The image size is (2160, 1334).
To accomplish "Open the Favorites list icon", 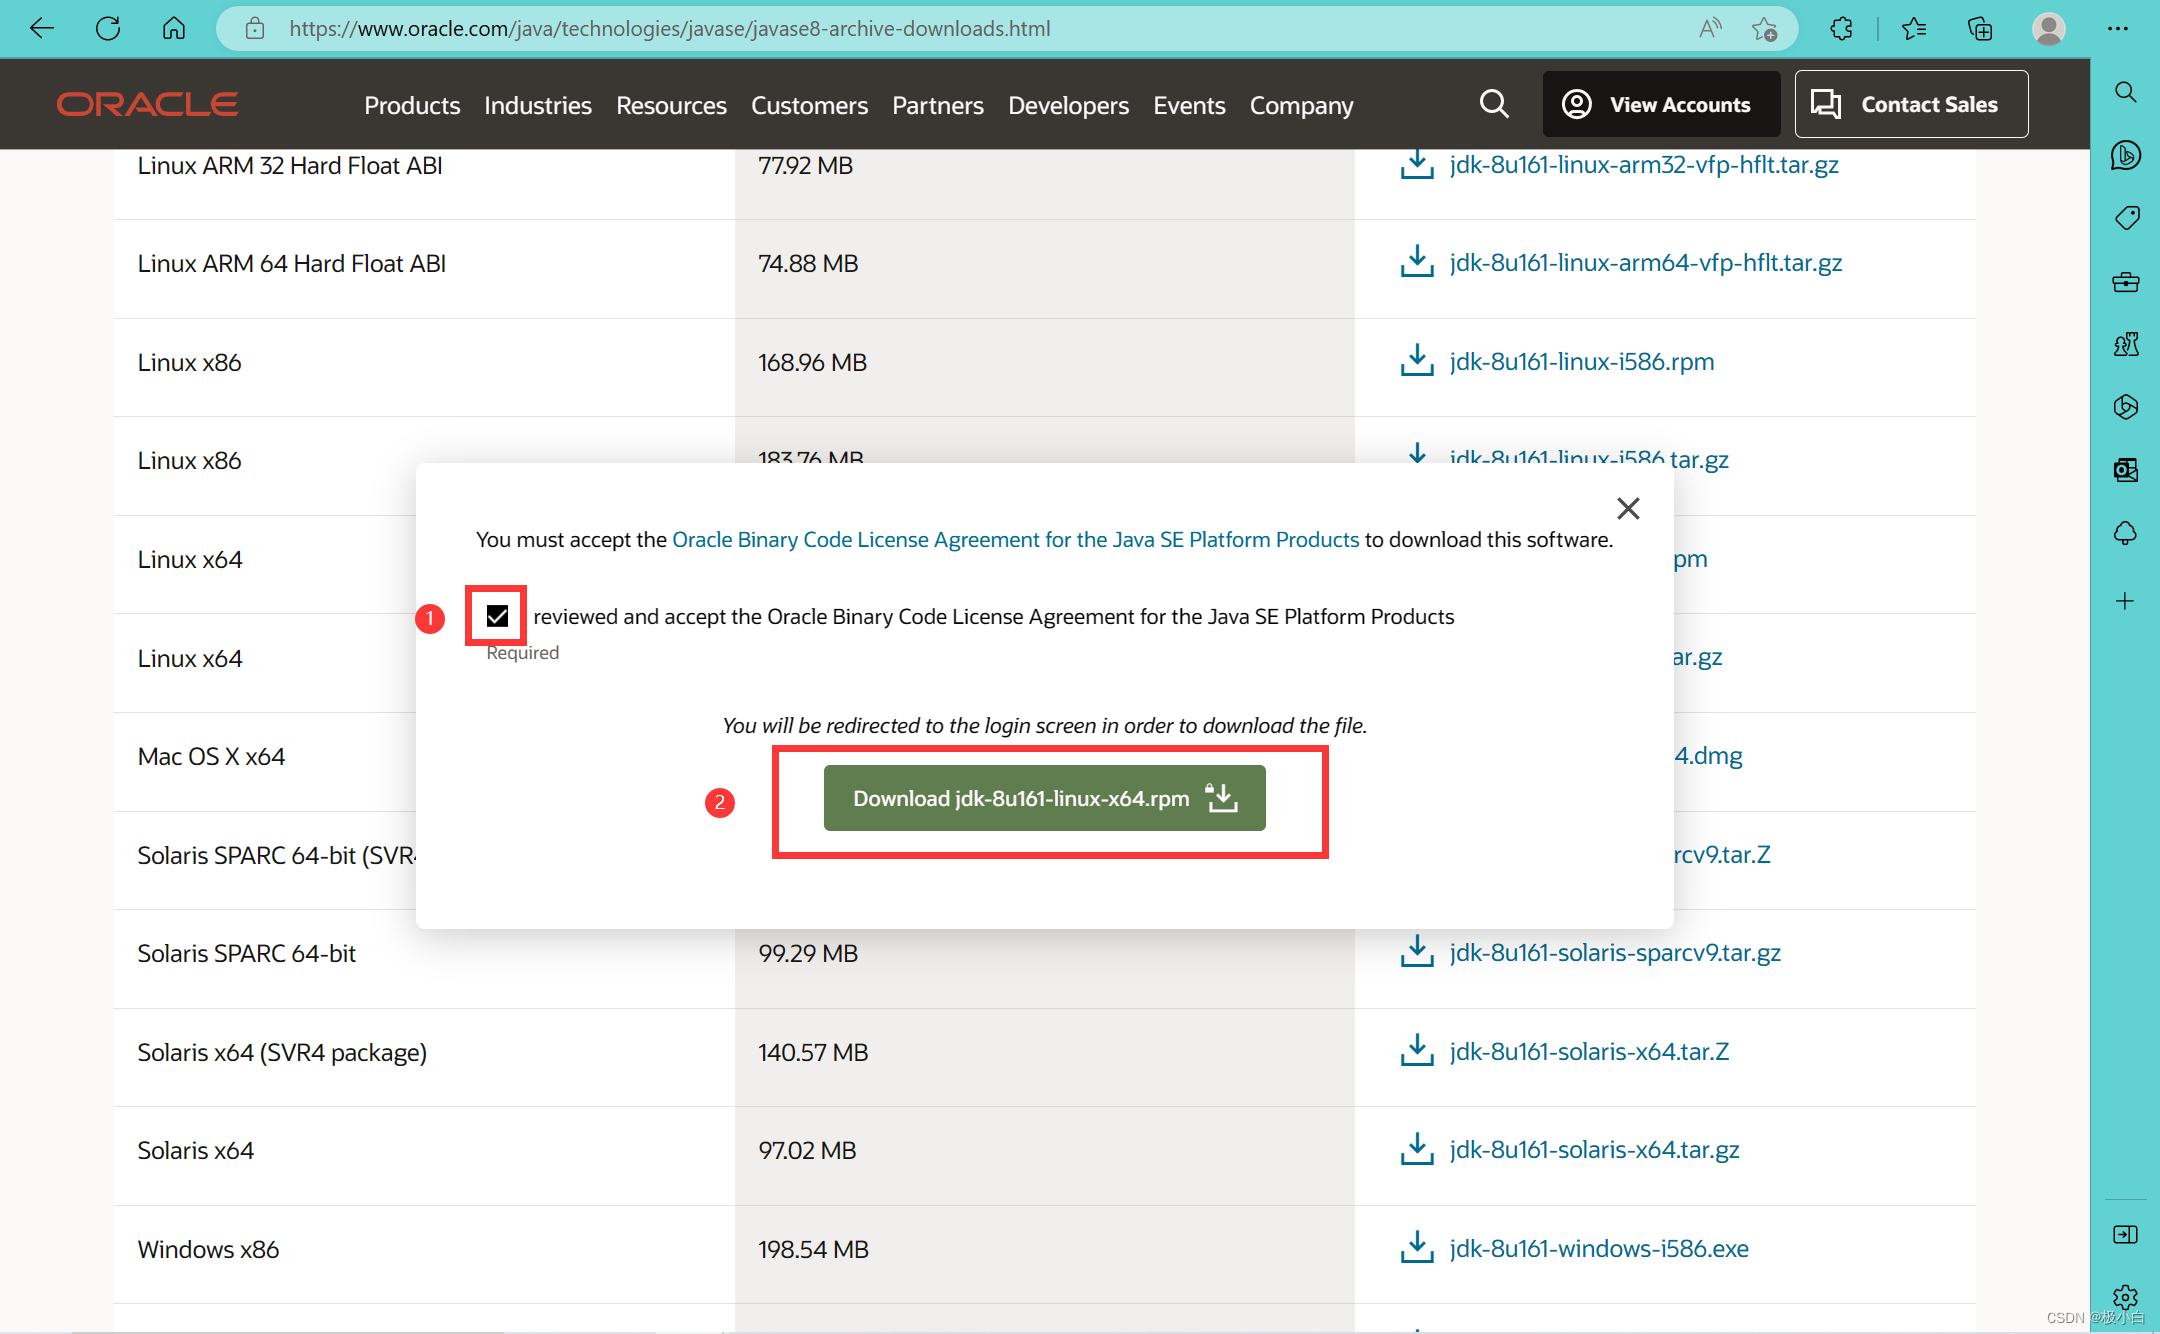I will pos(1914,29).
